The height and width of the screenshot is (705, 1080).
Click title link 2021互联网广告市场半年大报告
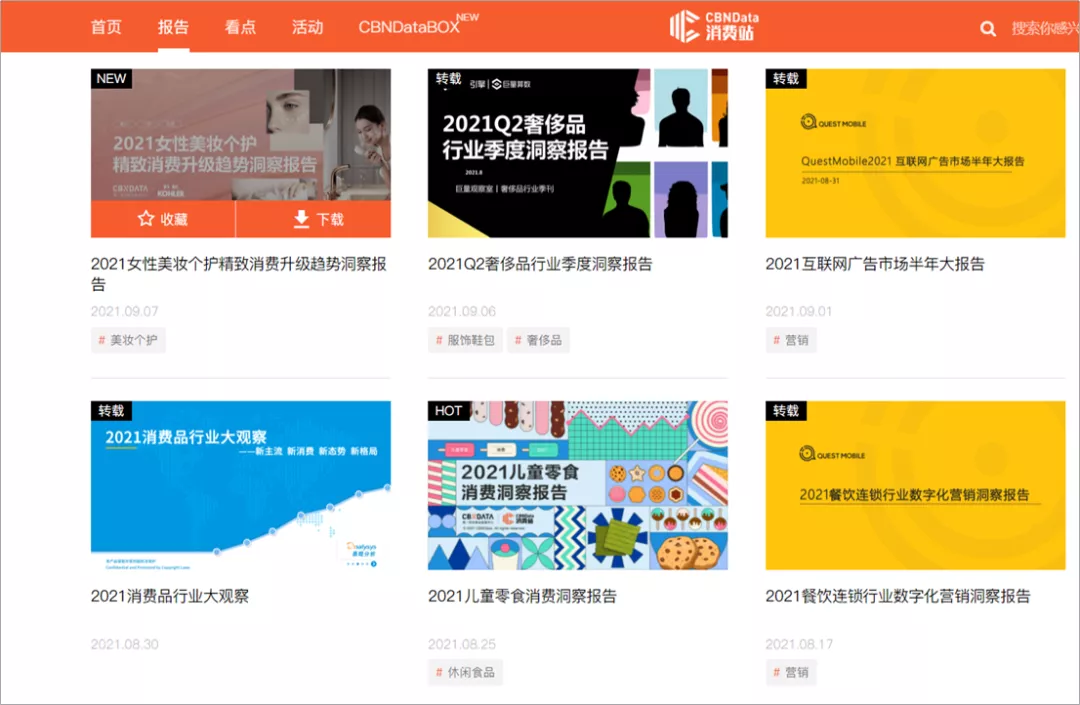tap(875, 264)
